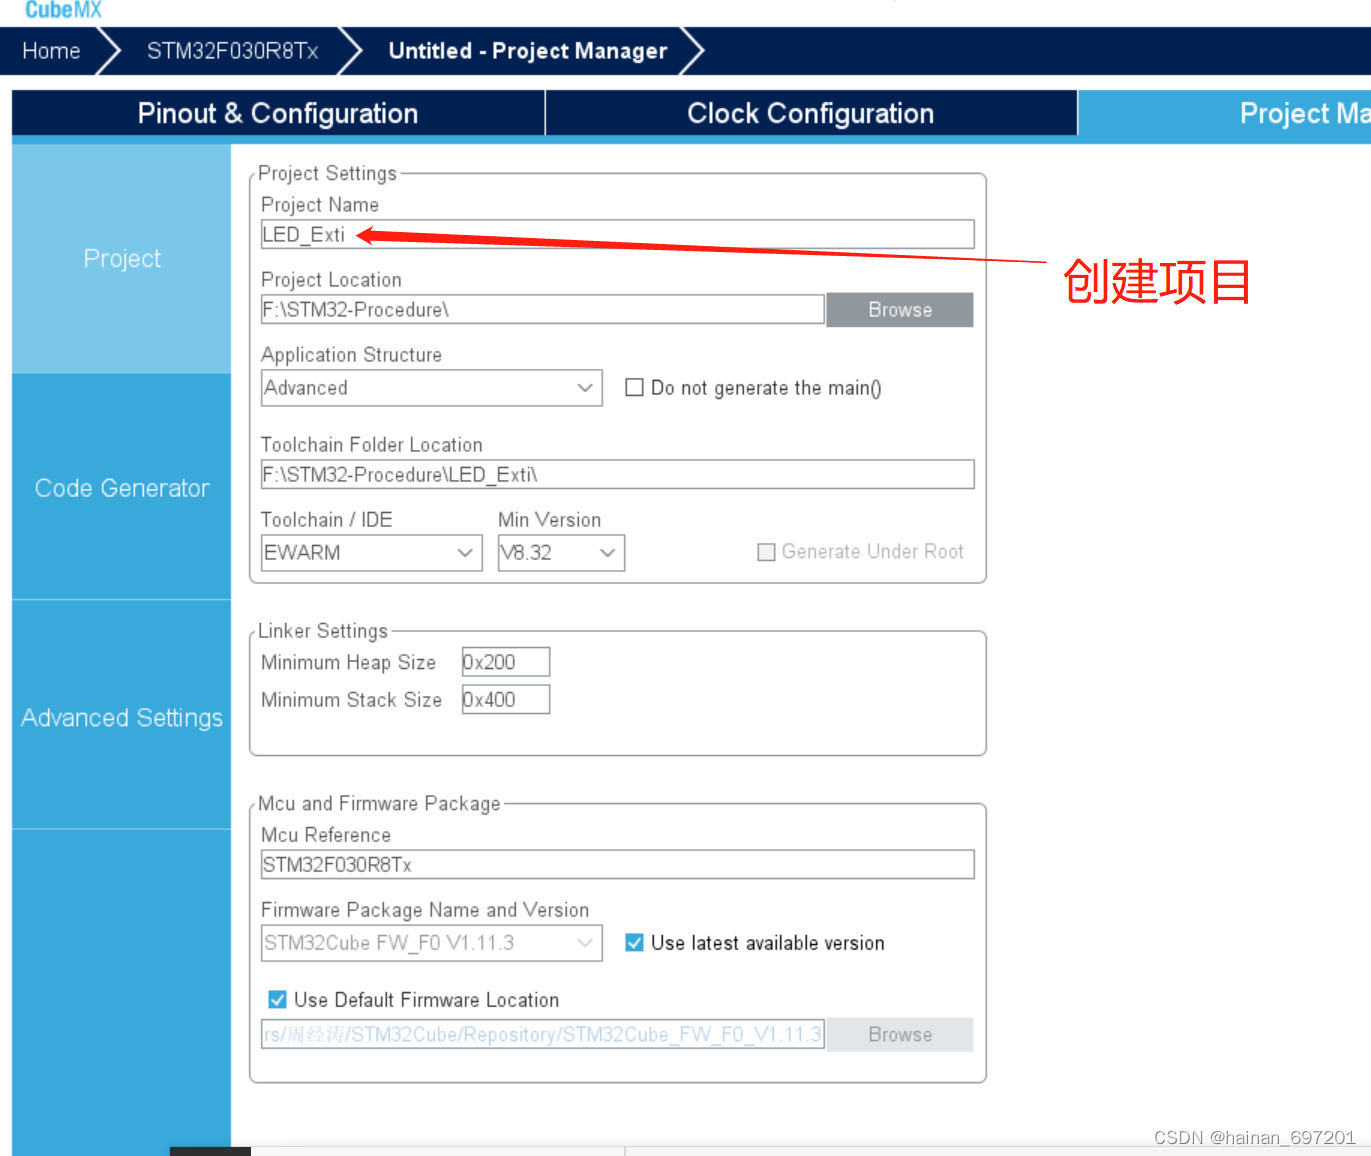Switch to Clock Configuration tab
The image size is (1371, 1156).
(x=811, y=113)
